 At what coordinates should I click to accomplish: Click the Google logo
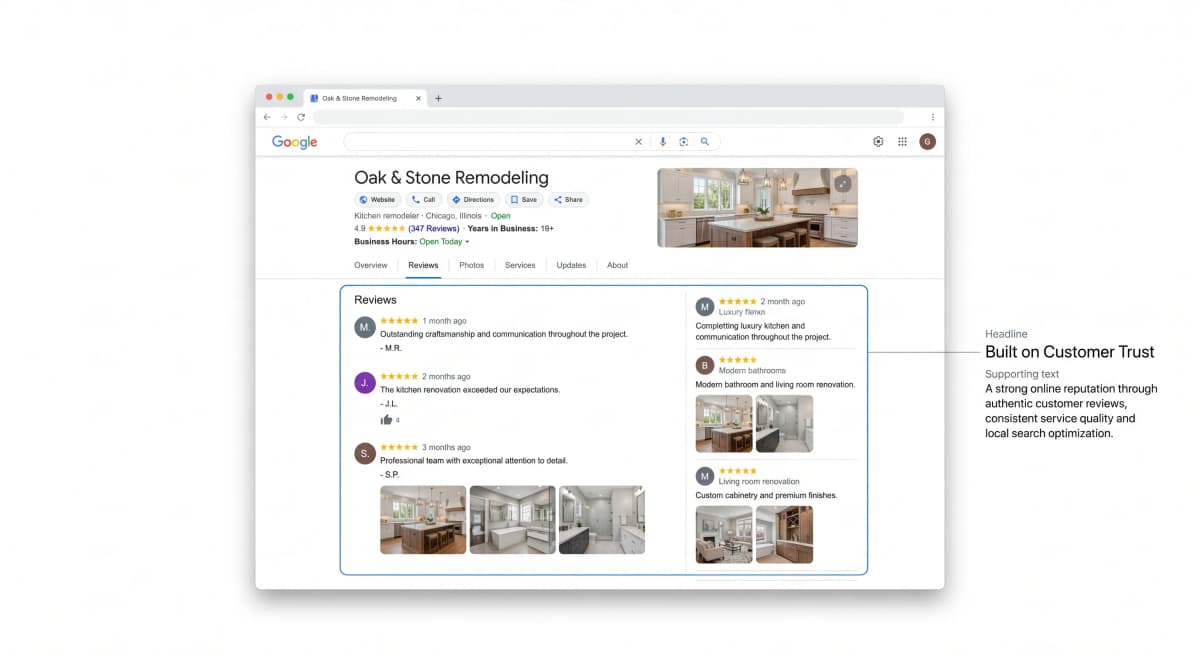click(294, 142)
